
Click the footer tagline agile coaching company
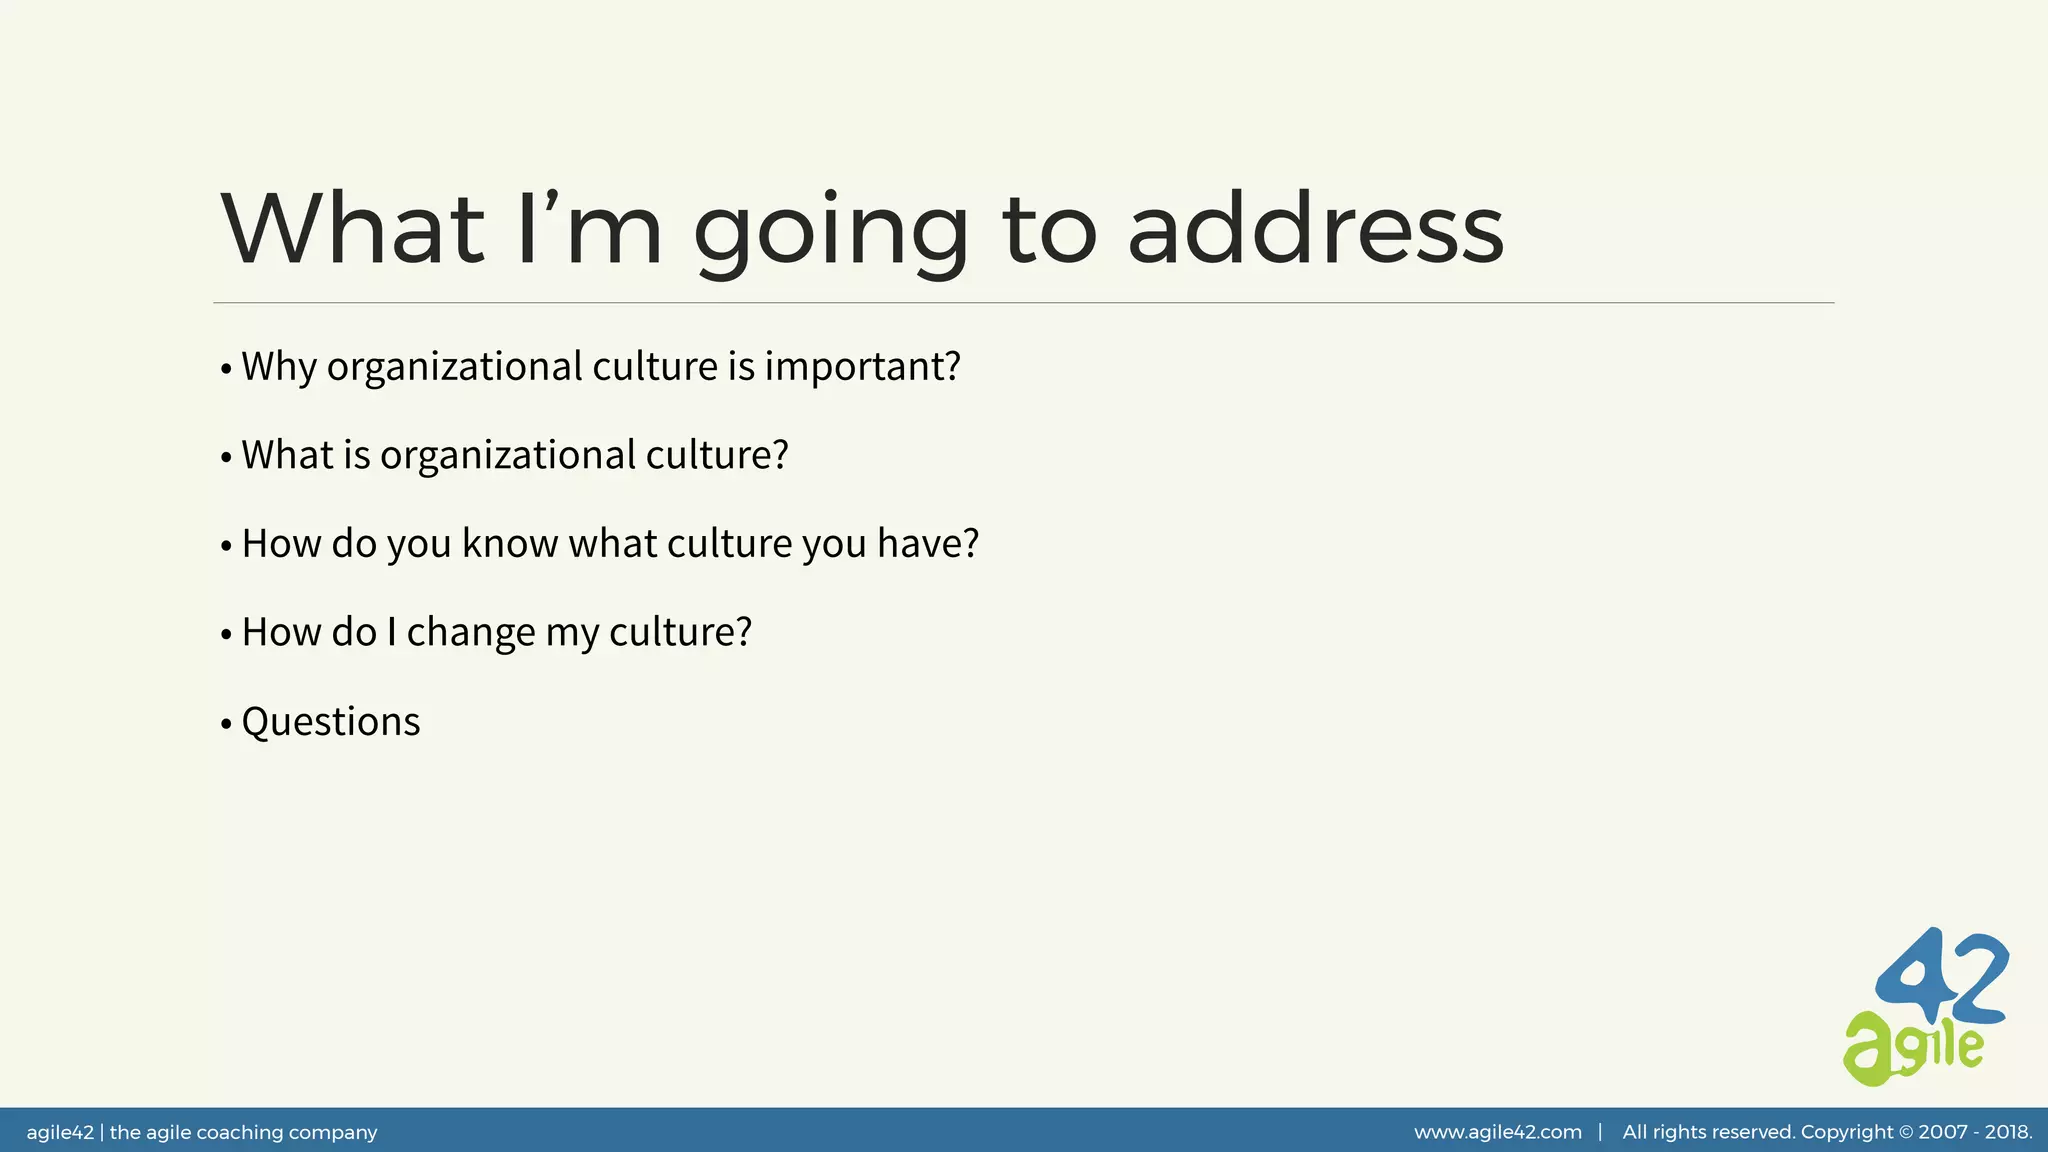click(x=243, y=1132)
